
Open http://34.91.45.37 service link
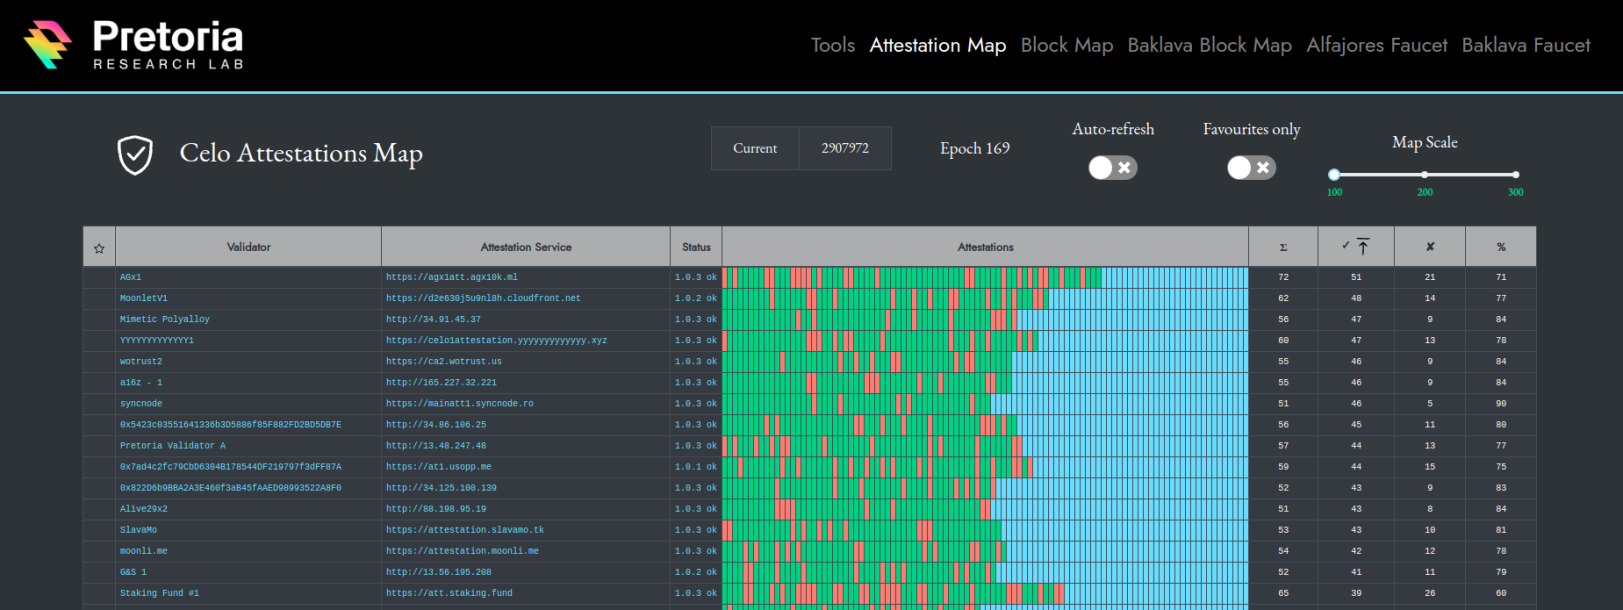point(434,319)
